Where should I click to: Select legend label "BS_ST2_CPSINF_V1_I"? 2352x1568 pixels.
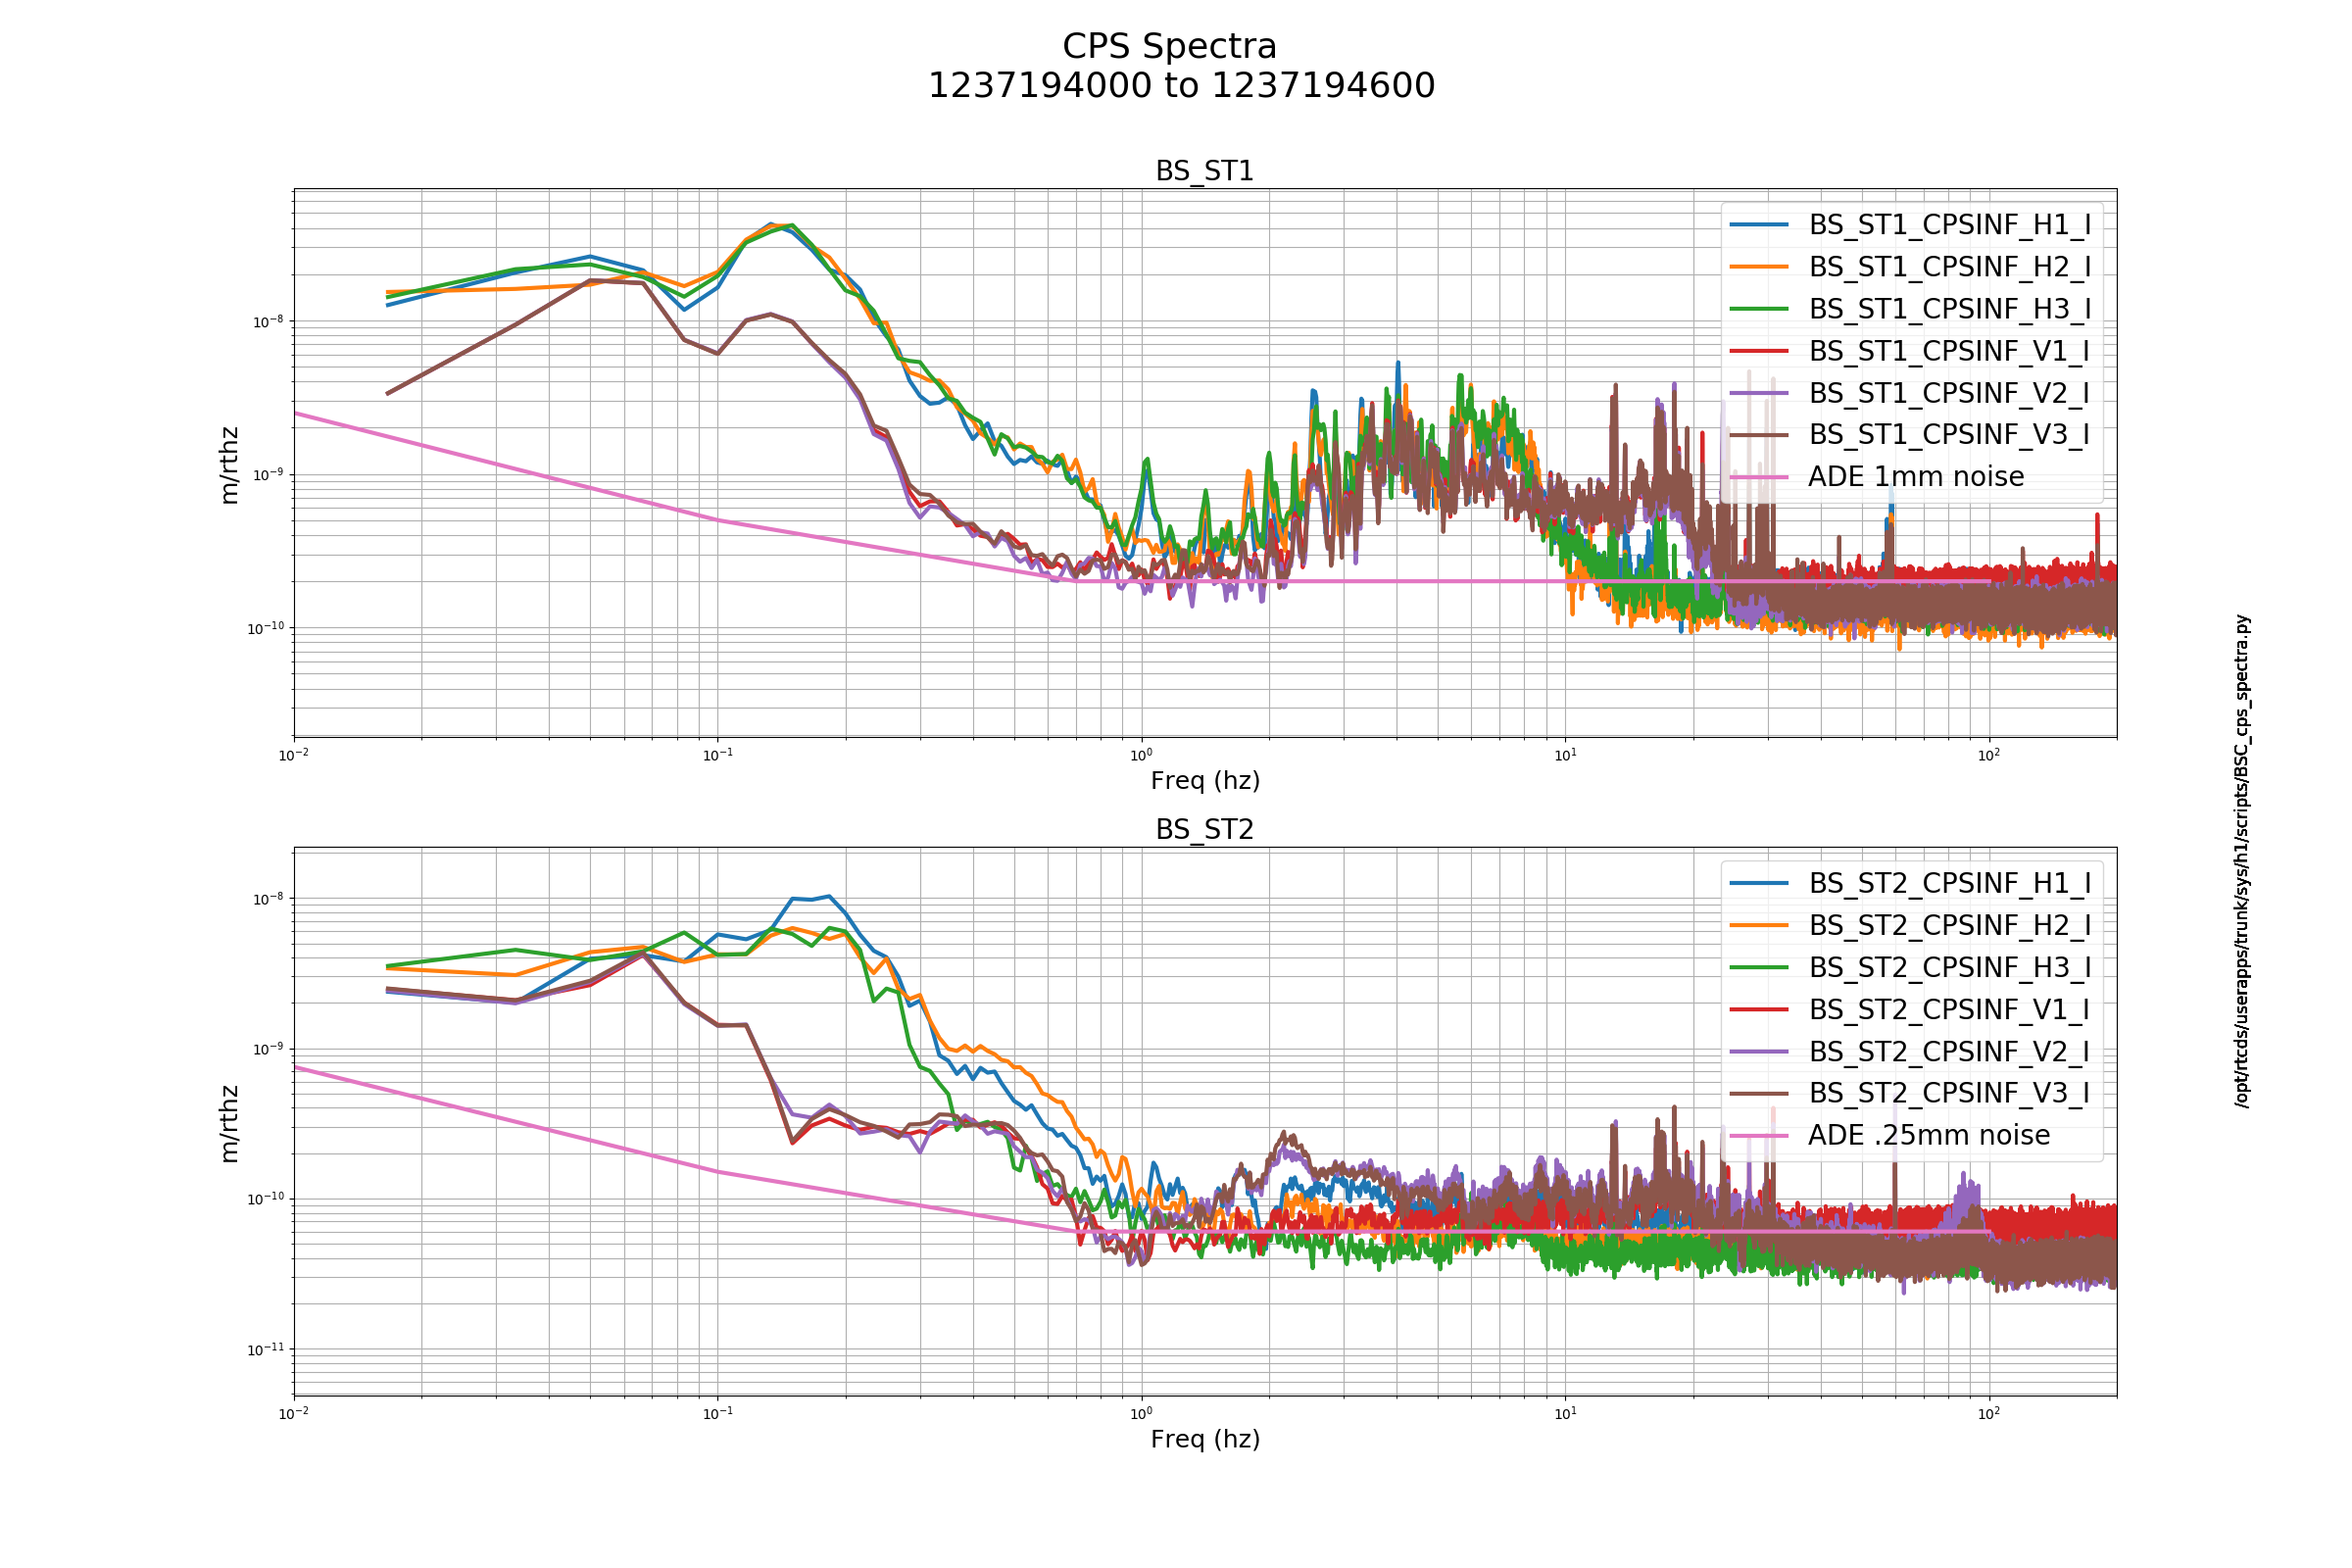[1948, 1010]
